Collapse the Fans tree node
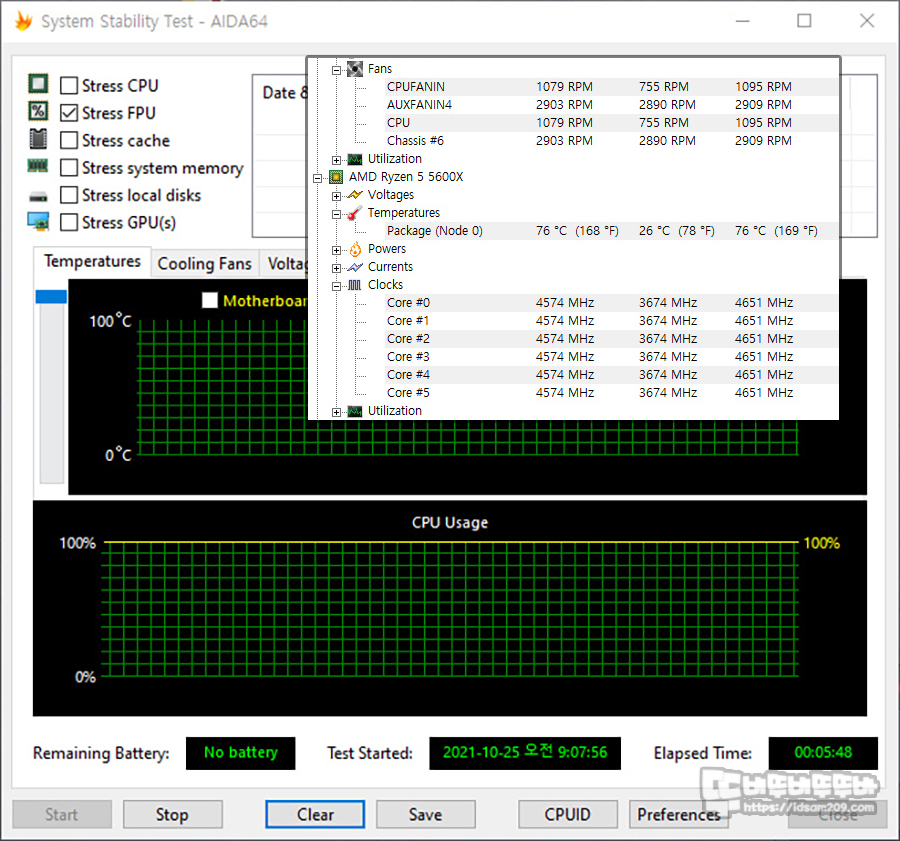The width and height of the screenshot is (900, 841). point(336,70)
